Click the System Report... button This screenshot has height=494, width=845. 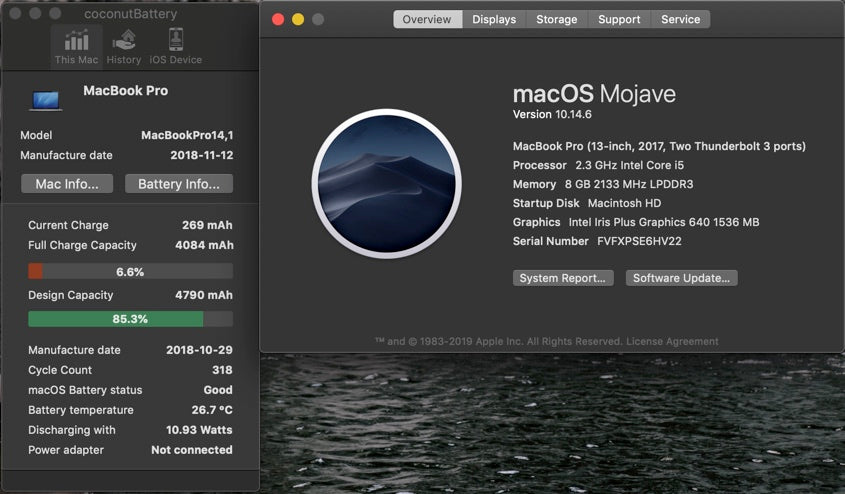click(563, 278)
